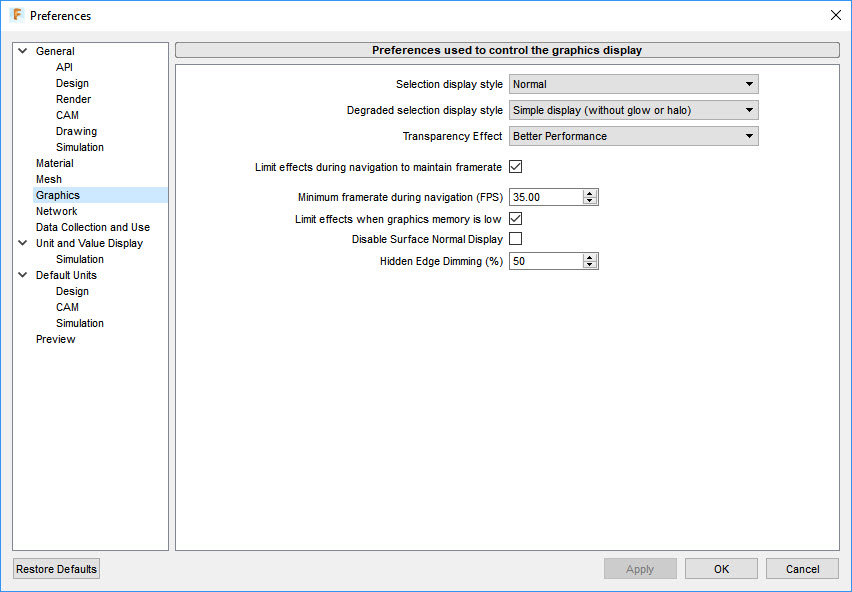Open the Transparency Effect dropdown

[x=634, y=136]
